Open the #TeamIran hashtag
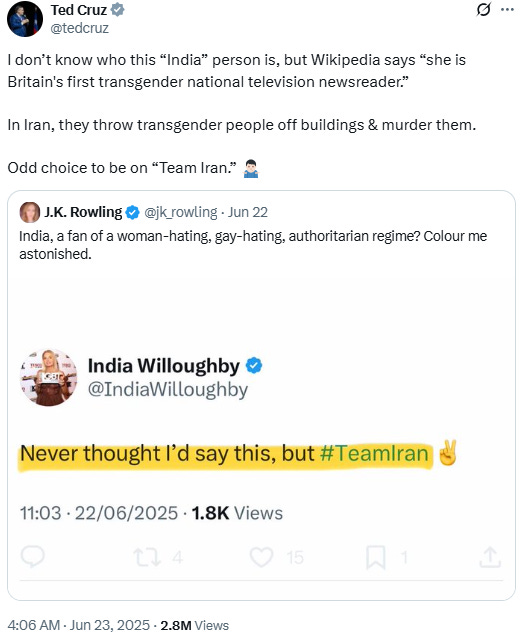 pos(374,453)
